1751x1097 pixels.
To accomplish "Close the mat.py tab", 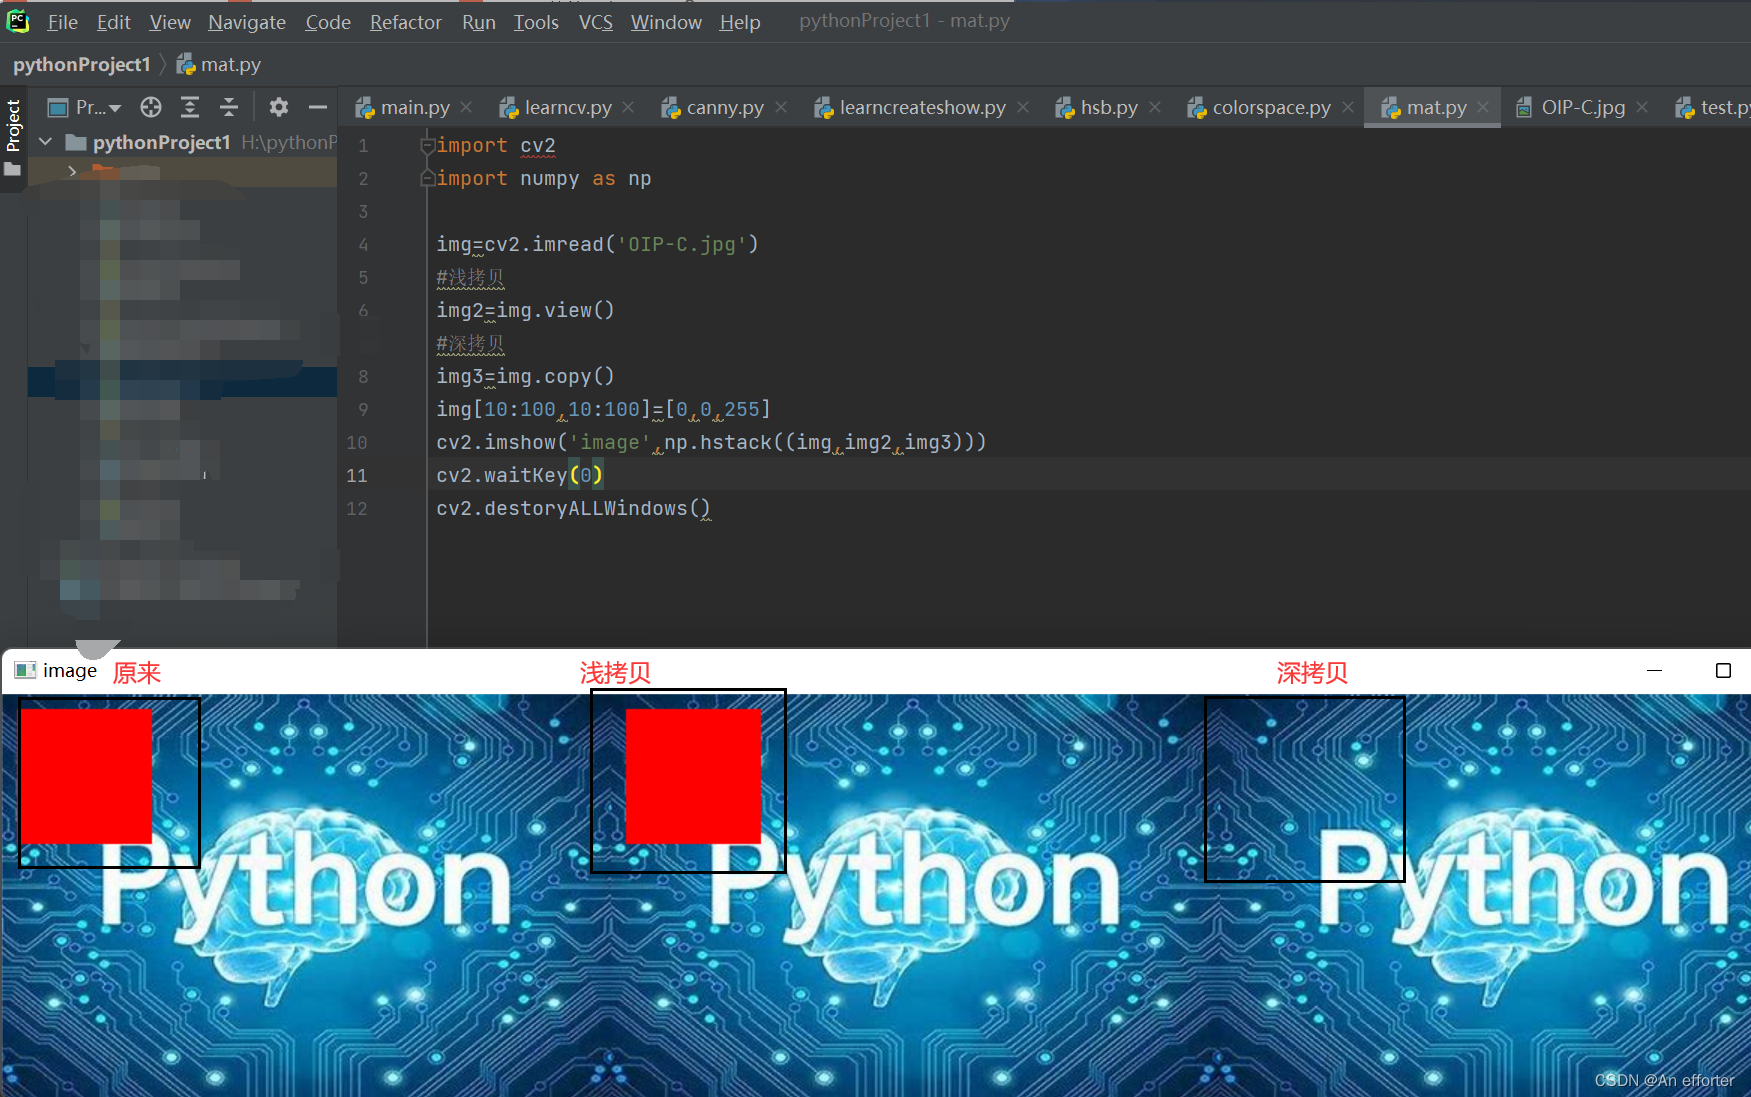I will point(1483,107).
